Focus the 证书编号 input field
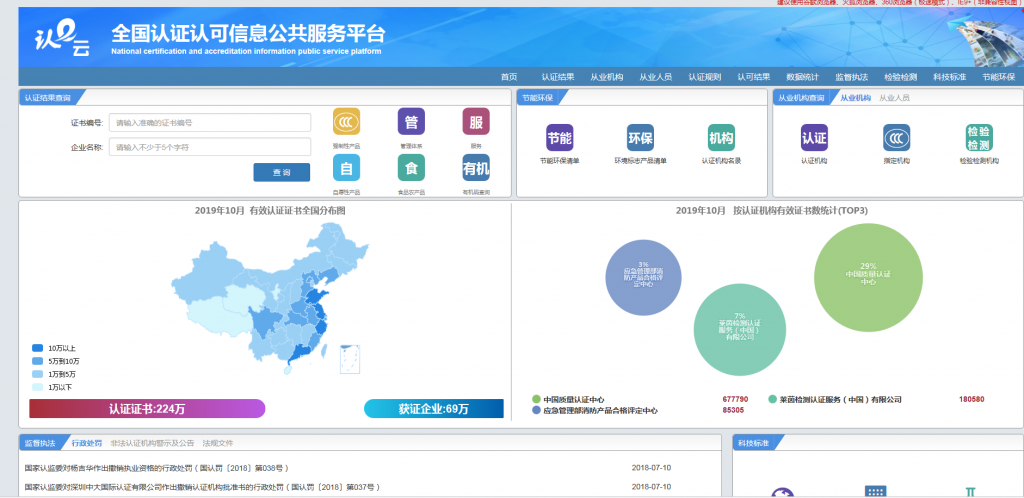This screenshot has width=1024, height=498. pyautogui.click(x=210, y=122)
